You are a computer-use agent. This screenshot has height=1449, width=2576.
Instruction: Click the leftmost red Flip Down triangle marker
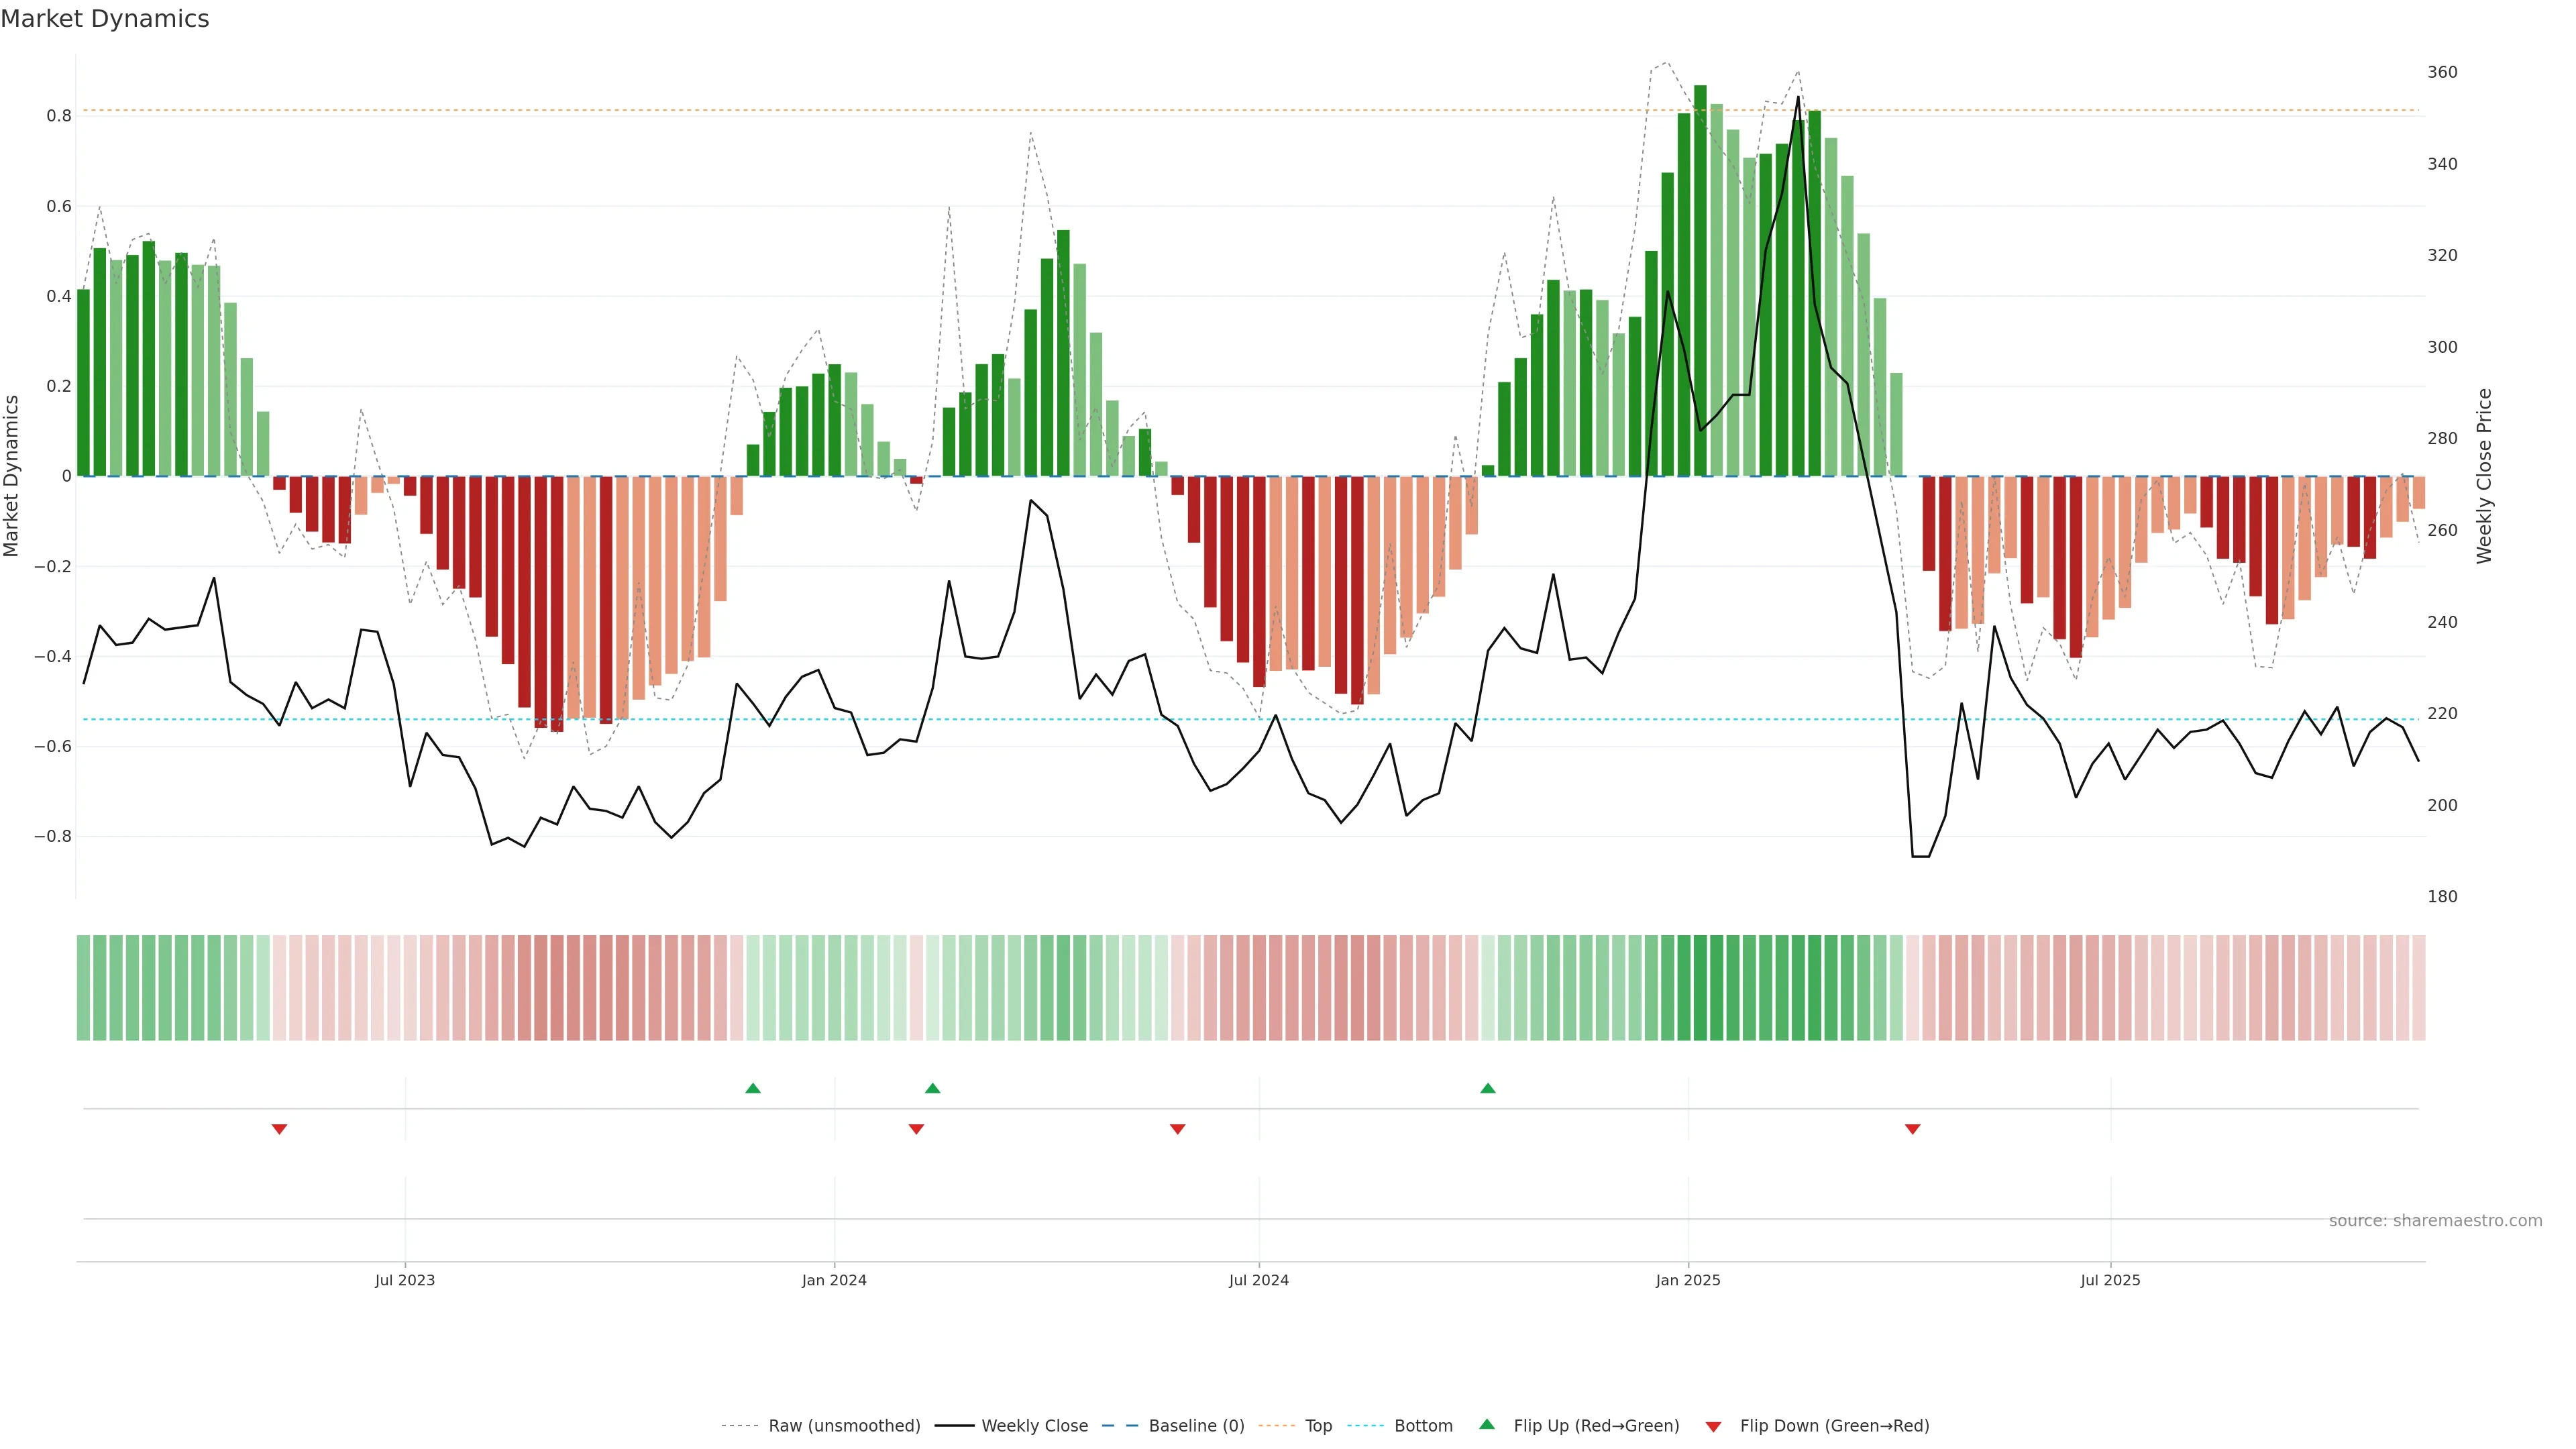click(280, 1129)
